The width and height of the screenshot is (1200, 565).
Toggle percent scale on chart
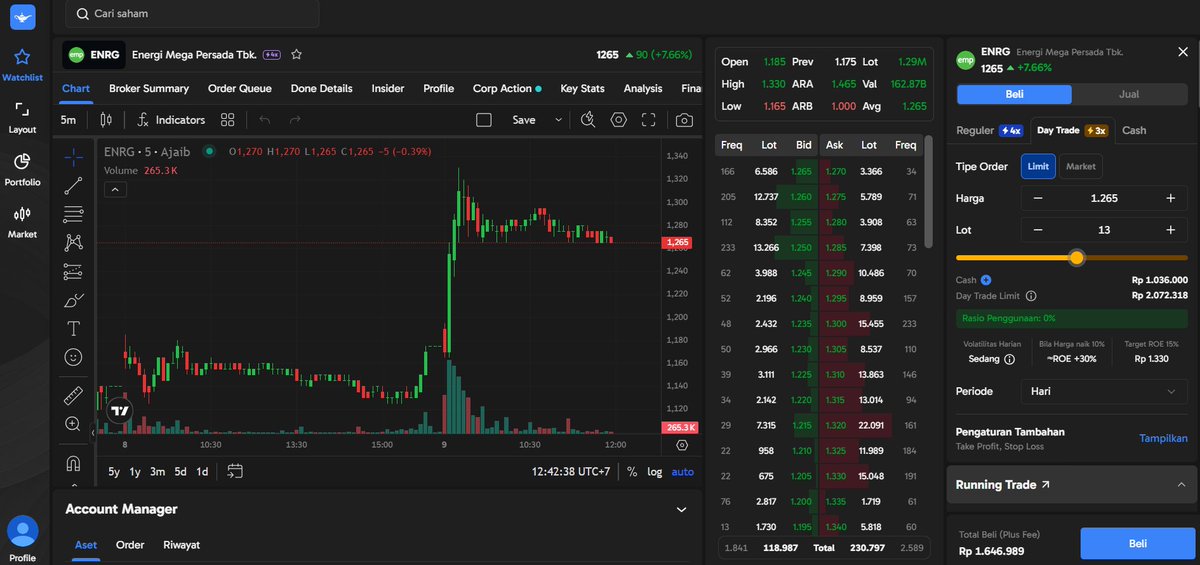click(632, 472)
